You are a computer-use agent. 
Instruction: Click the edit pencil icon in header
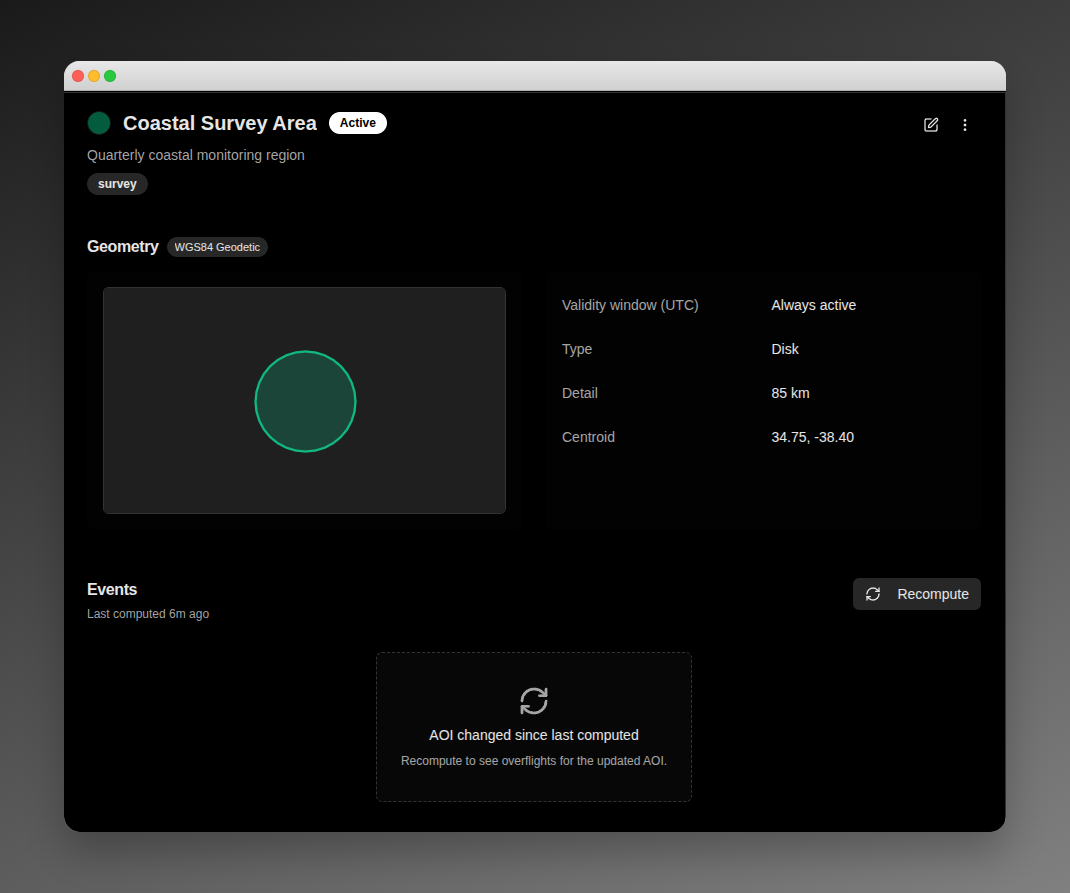931,125
